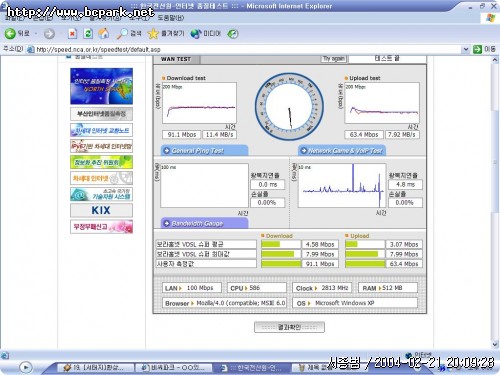
Task: Select the 7.92 MB/s upload value
Action: tap(402, 135)
